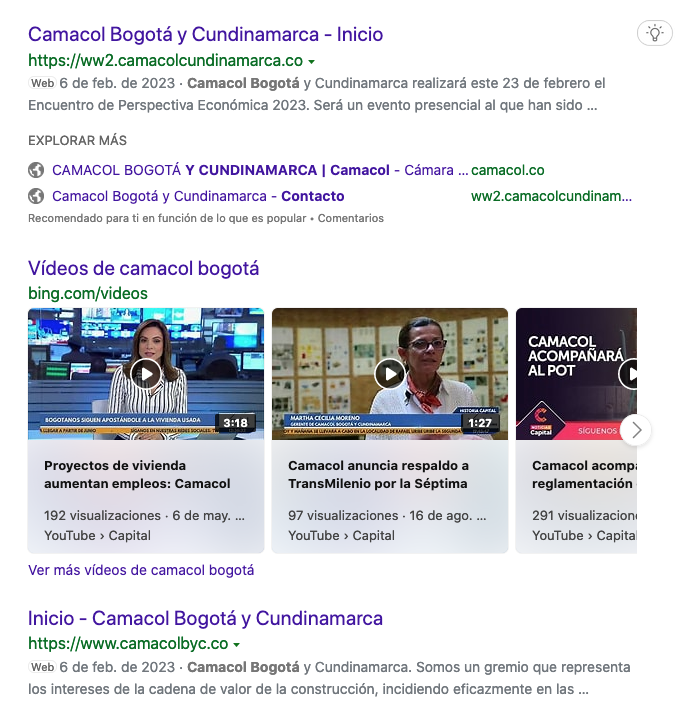Click the Comentarios feedback link
Image resolution: width=684 pixels, height=720 pixels.
[350, 218]
